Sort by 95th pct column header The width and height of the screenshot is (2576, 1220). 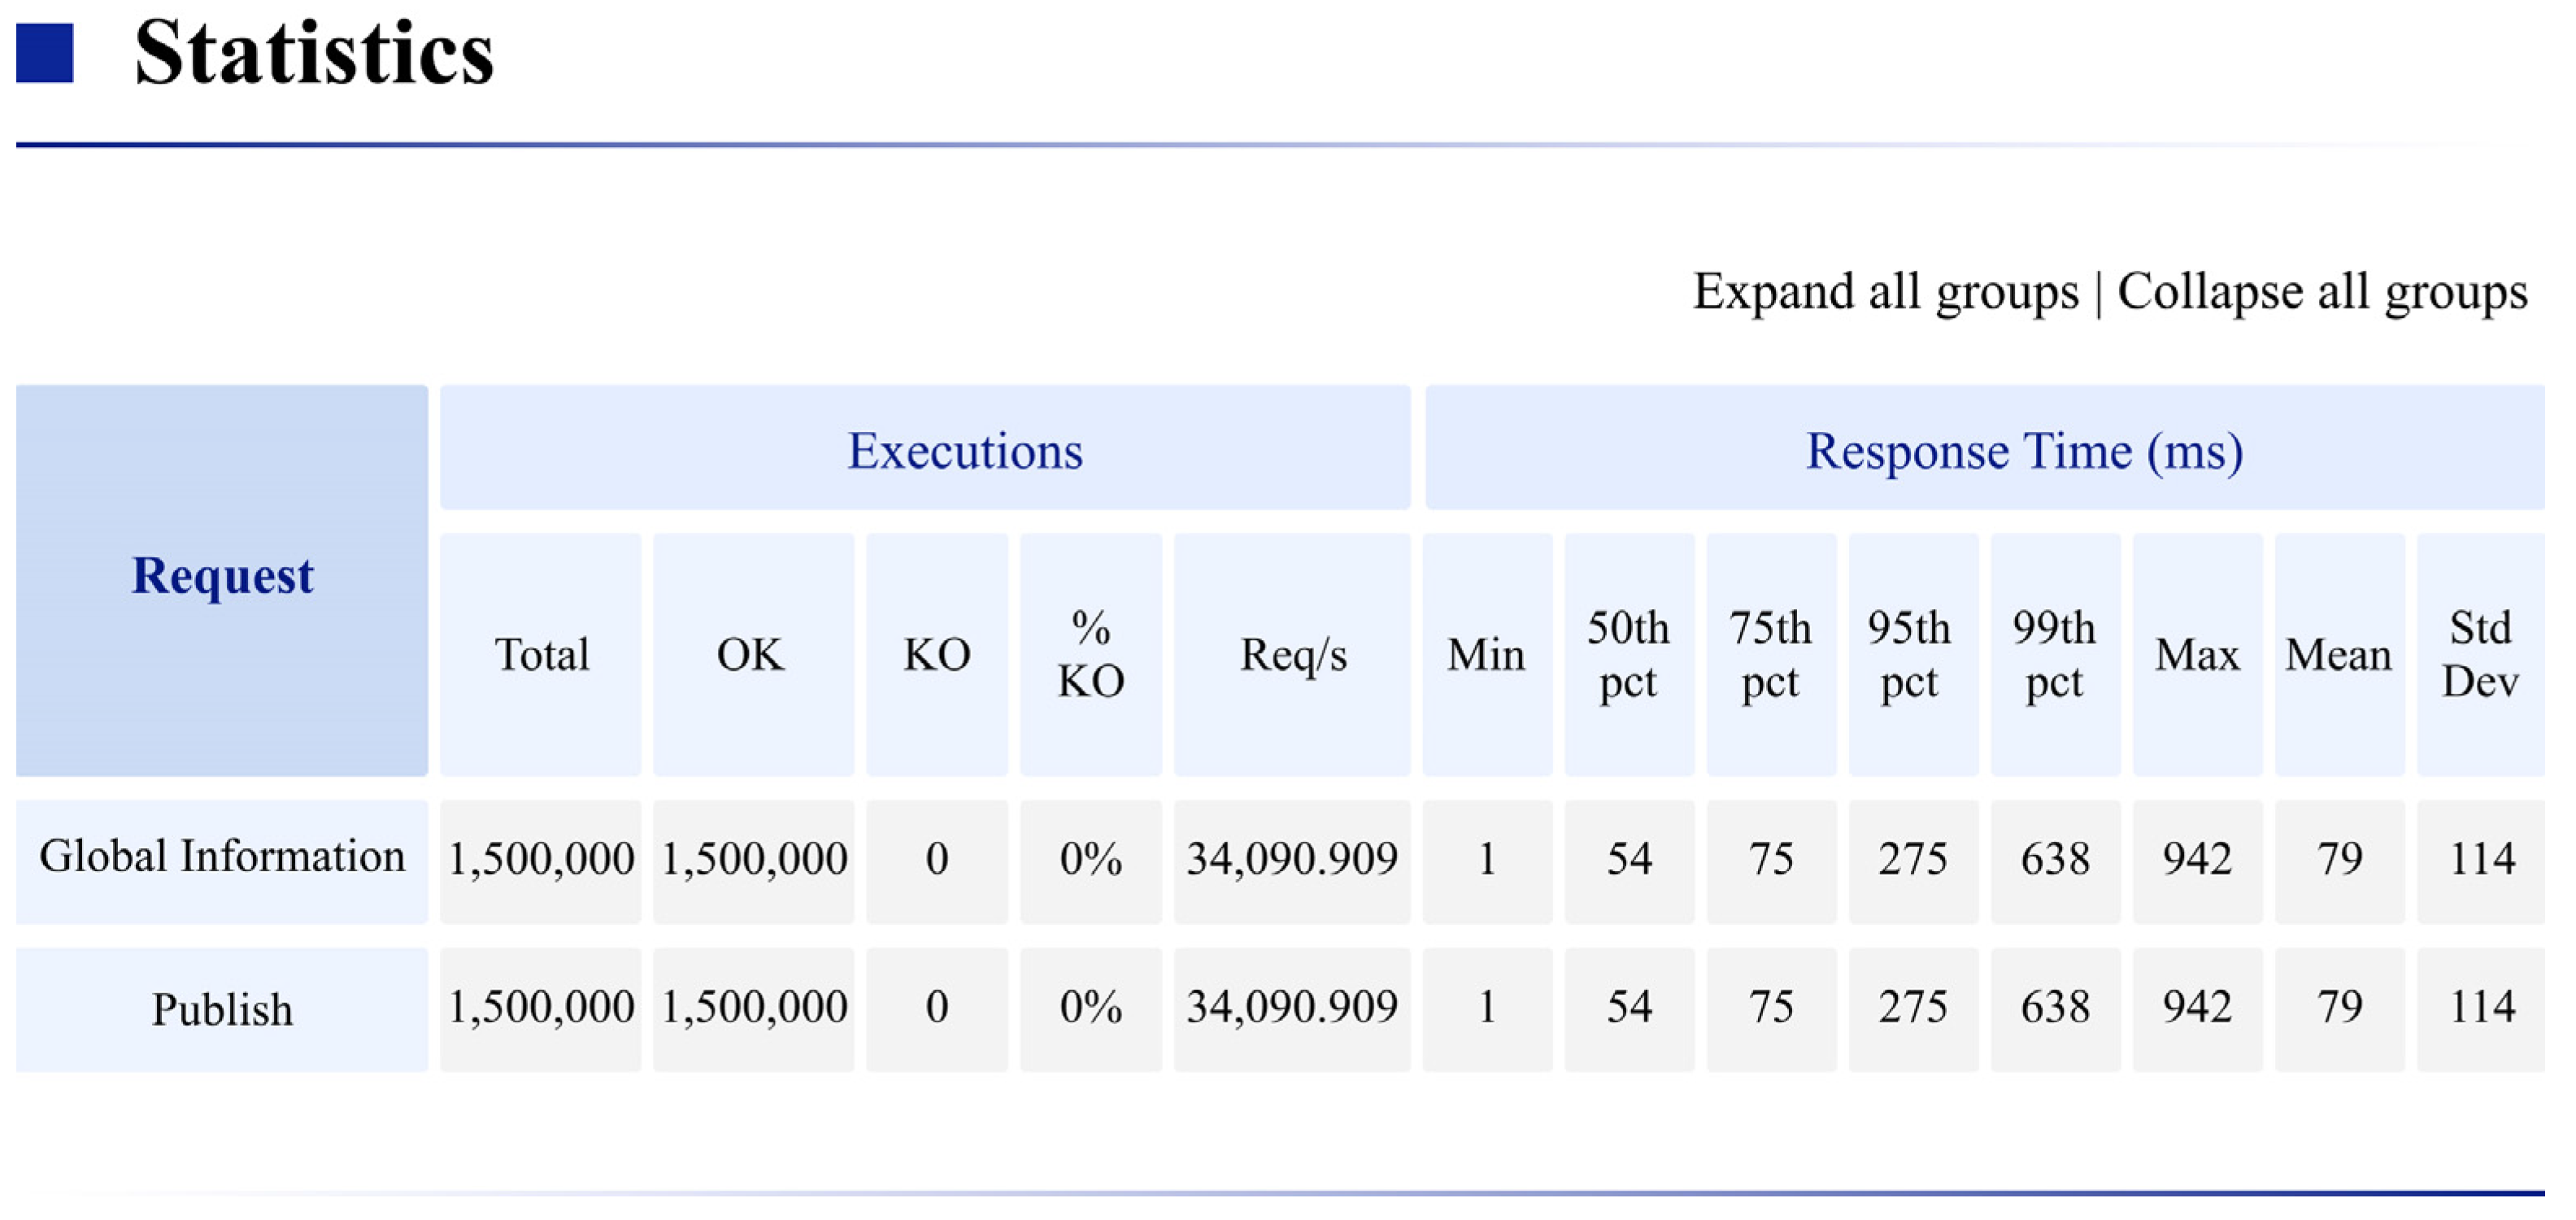[1912, 655]
